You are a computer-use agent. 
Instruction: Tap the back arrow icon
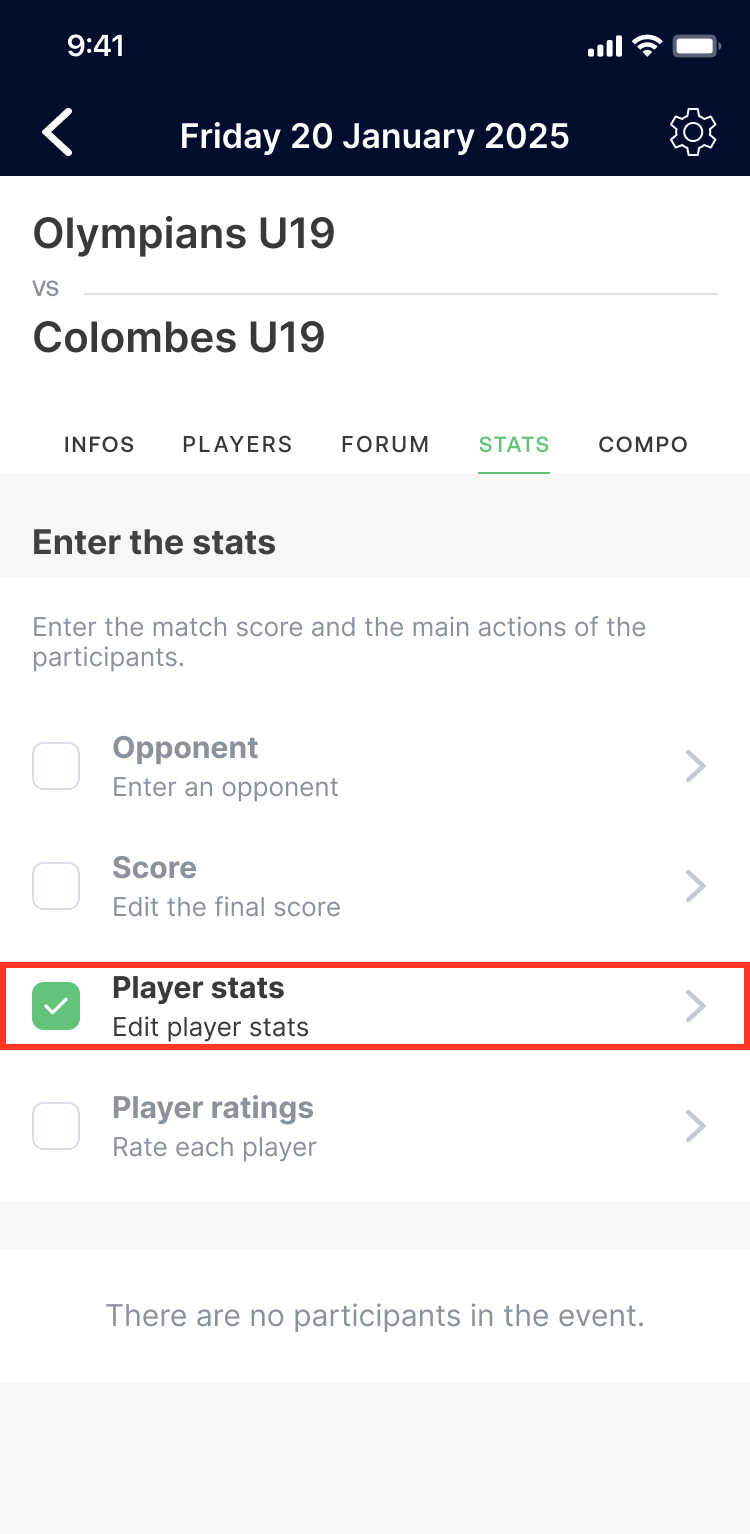[58, 134]
